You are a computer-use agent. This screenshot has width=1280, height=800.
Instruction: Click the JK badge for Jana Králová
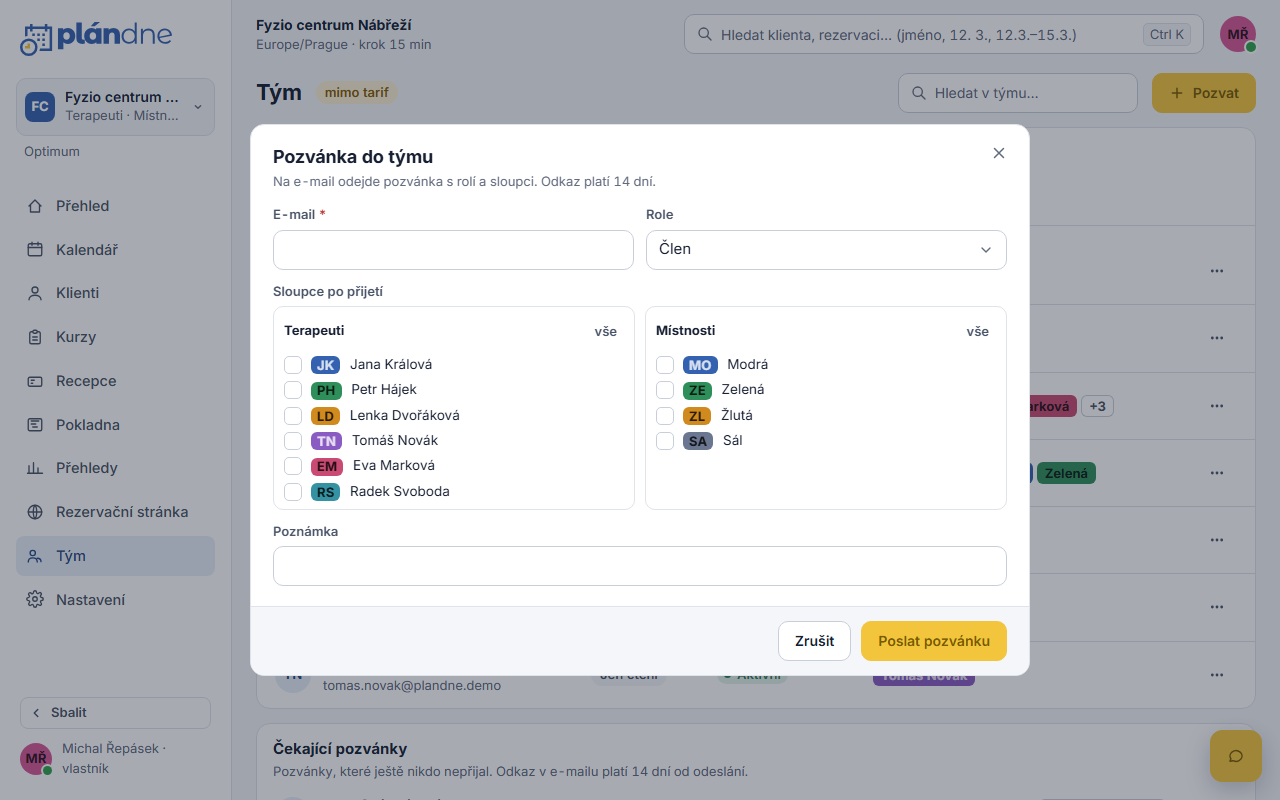click(325, 365)
